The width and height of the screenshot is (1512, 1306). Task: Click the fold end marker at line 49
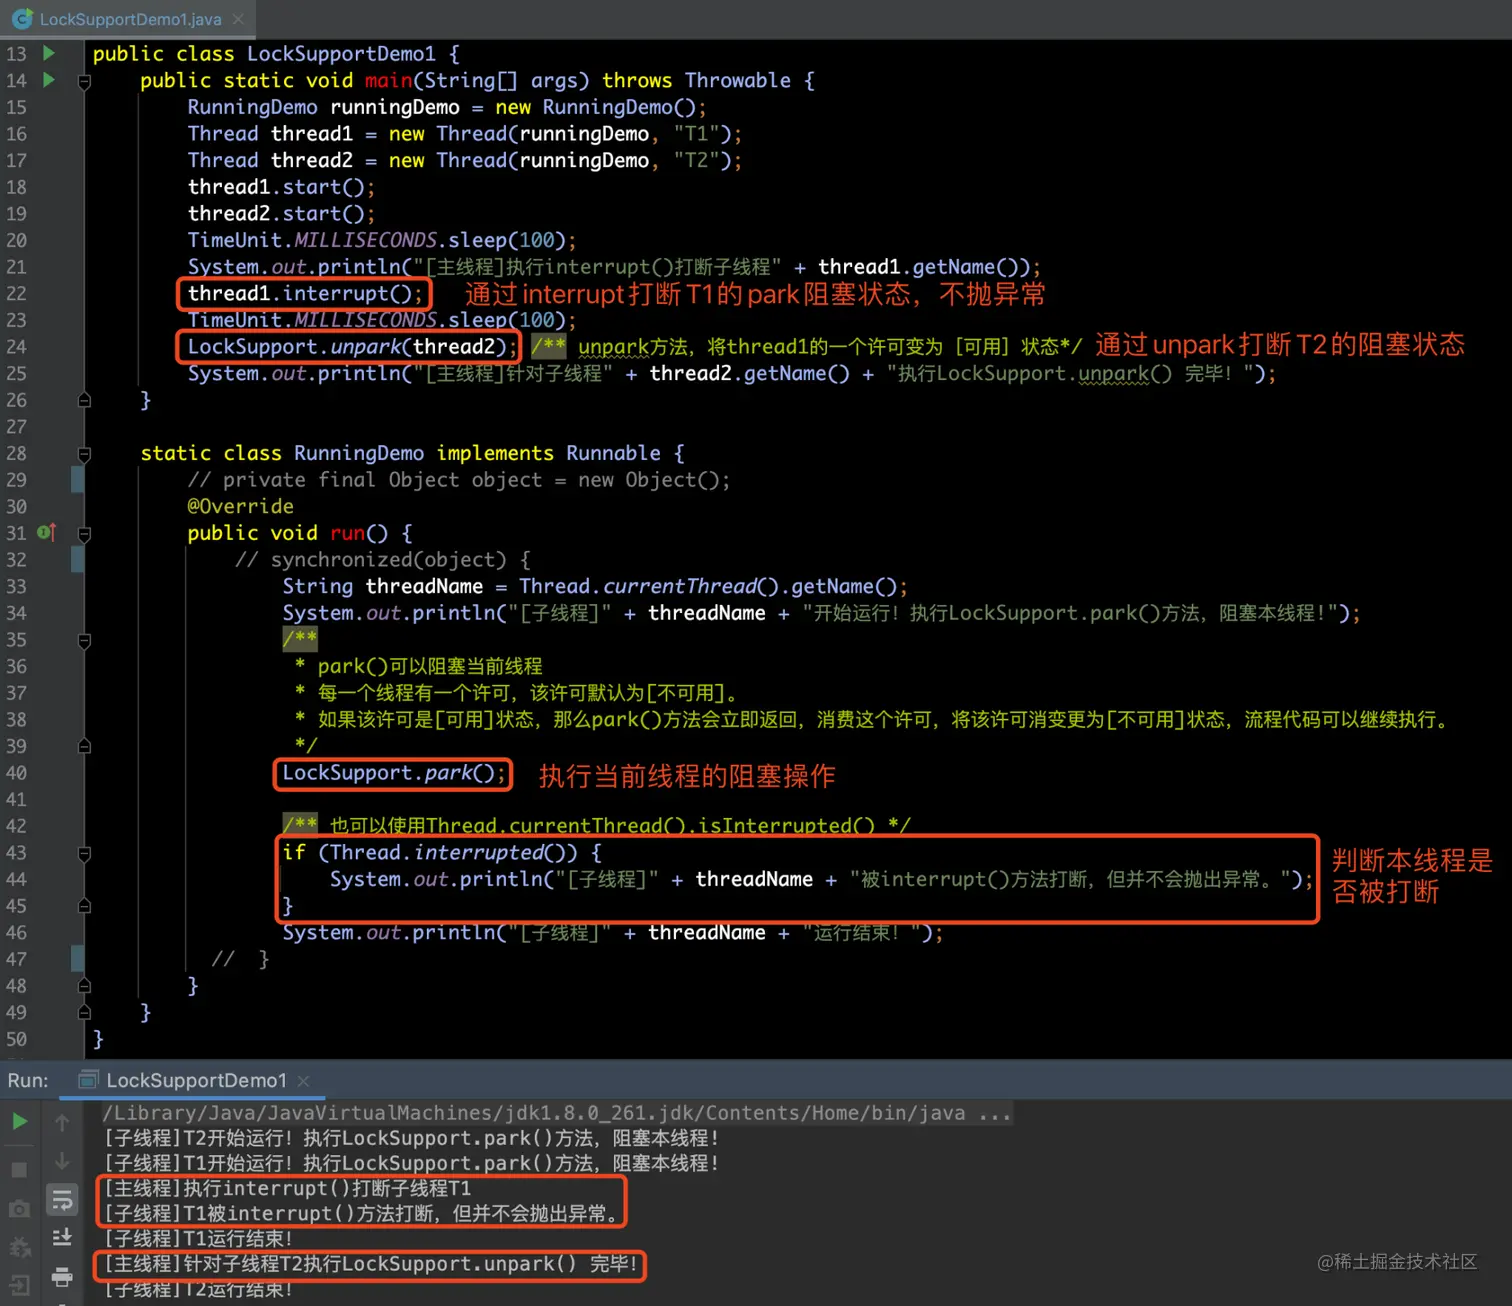84,1012
